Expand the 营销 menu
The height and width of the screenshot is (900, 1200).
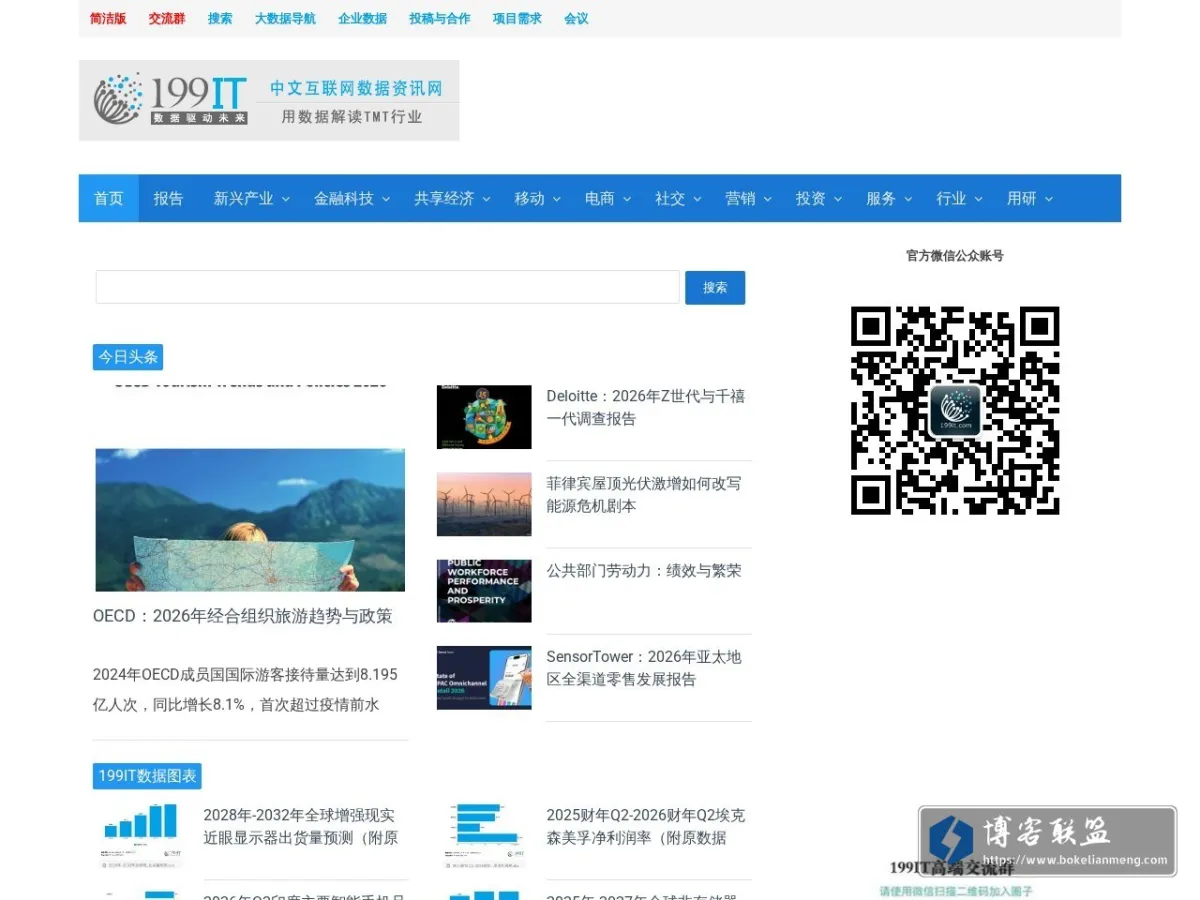coord(748,198)
